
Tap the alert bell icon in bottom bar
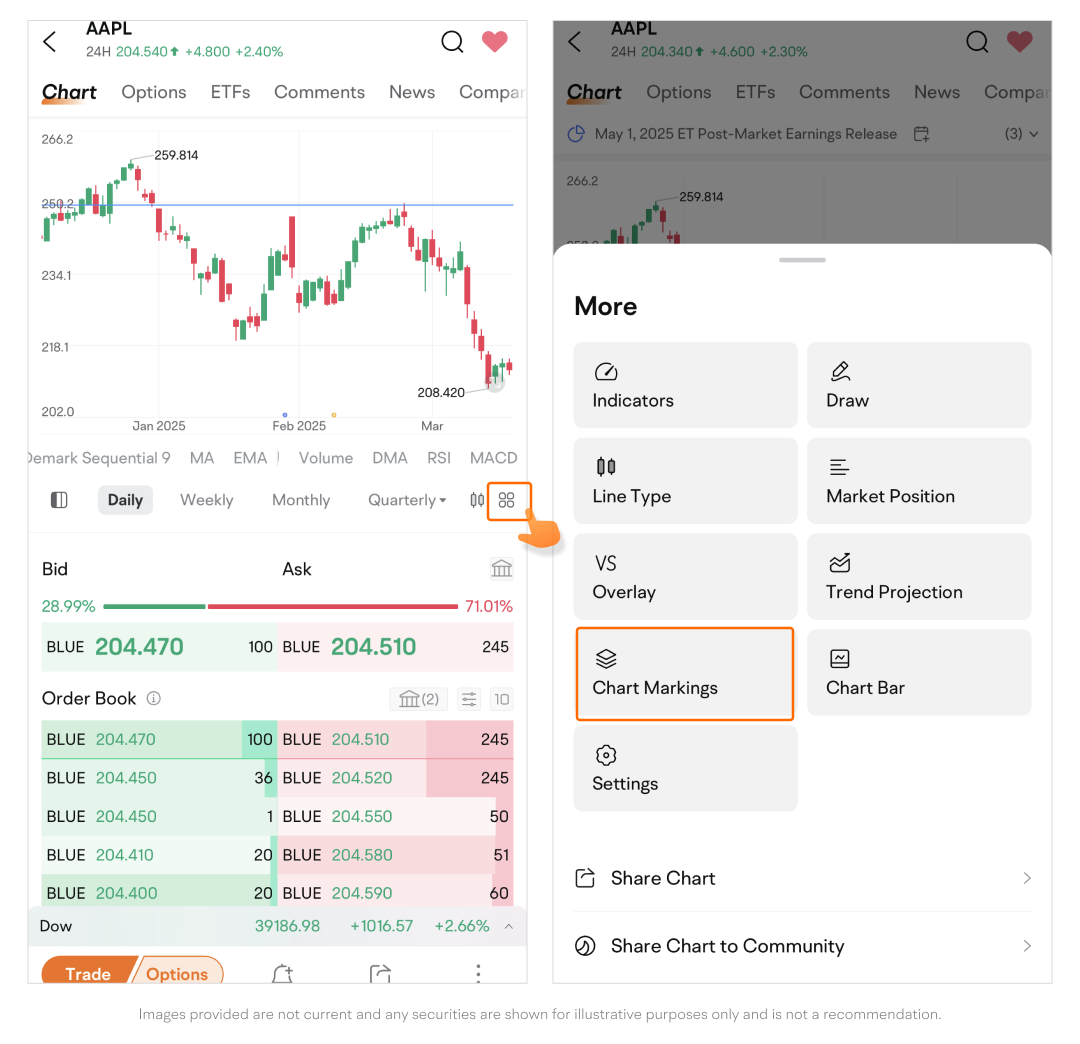282,974
